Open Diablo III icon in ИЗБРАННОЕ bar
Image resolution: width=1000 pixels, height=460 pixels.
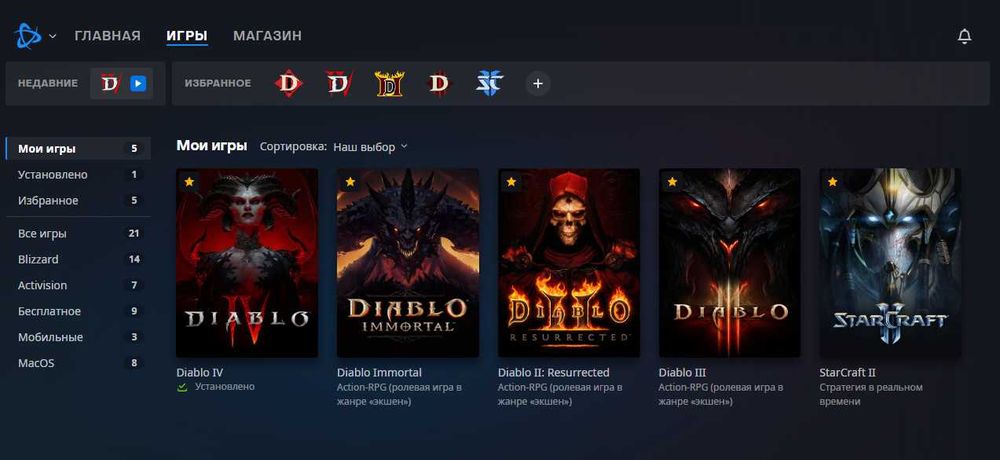439,84
